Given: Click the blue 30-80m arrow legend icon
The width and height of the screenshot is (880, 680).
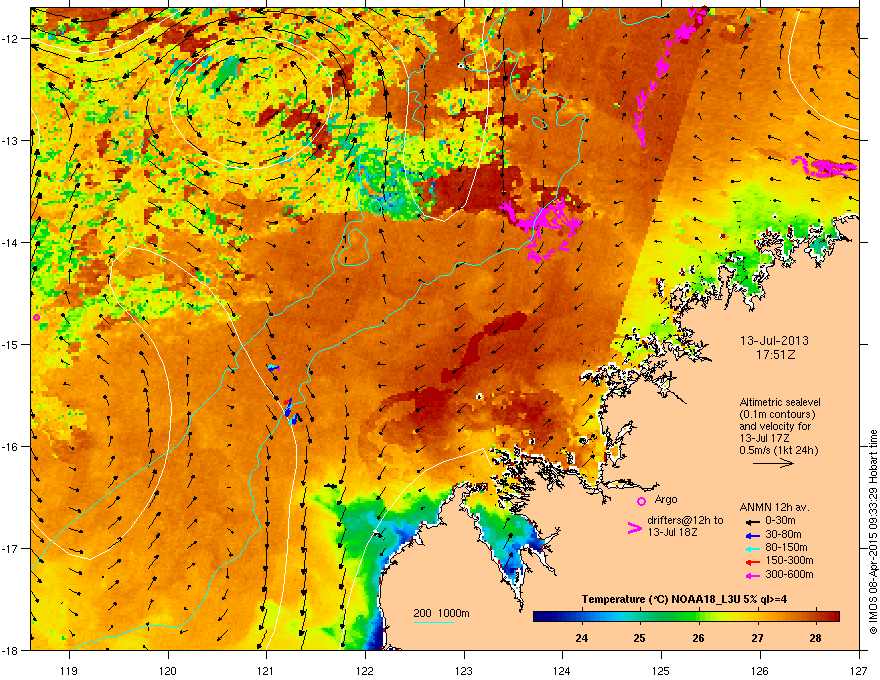Looking at the screenshot, I should (x=753, y=535).
